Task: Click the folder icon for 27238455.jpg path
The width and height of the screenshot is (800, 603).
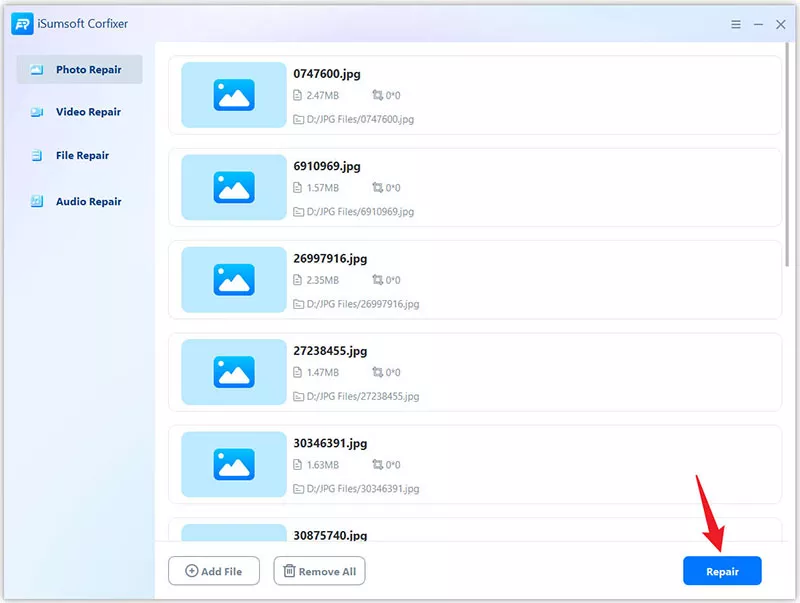Action: tap(298, 396)
